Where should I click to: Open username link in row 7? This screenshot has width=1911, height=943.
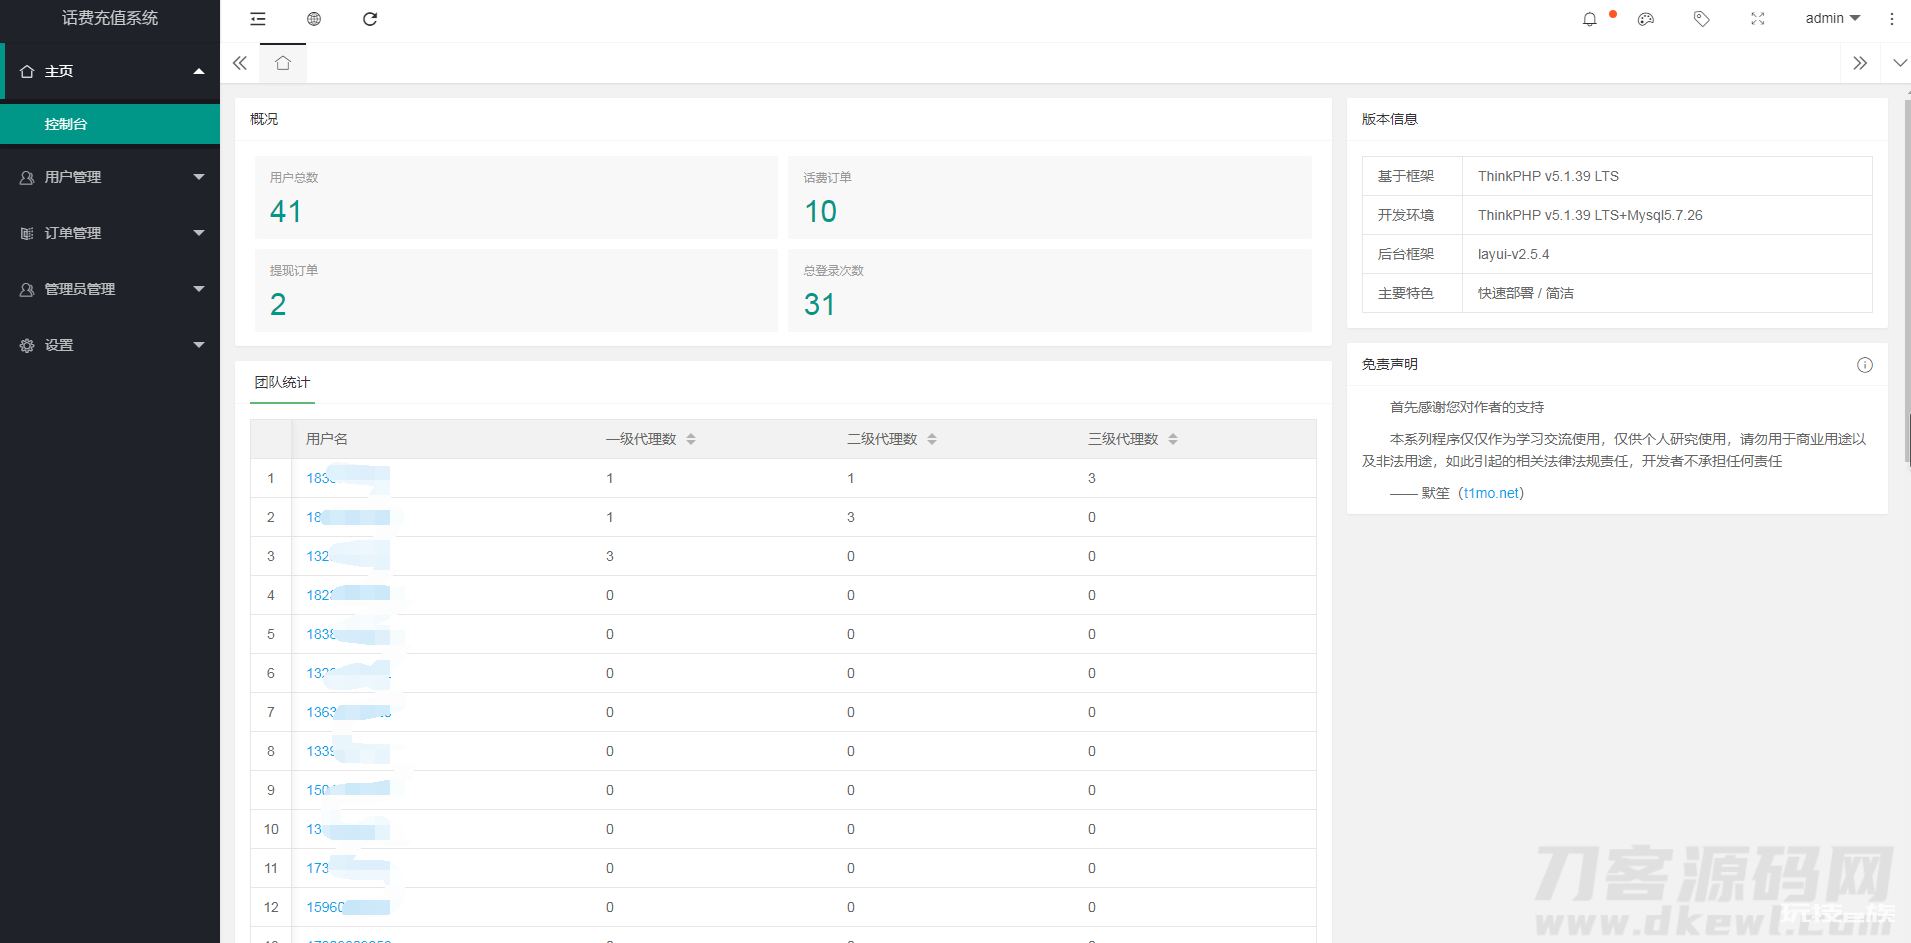[348, 712]
